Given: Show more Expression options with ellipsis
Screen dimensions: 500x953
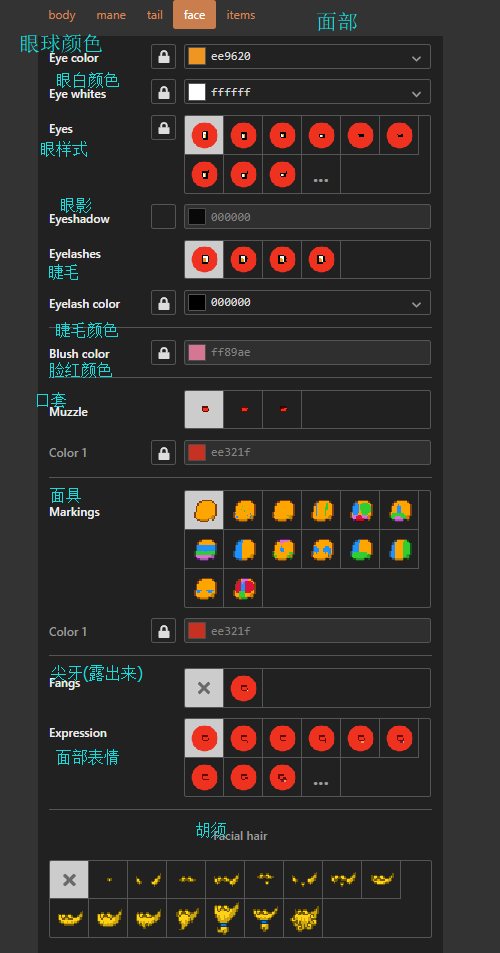Looking at the screenshot, I should [321, 777].
